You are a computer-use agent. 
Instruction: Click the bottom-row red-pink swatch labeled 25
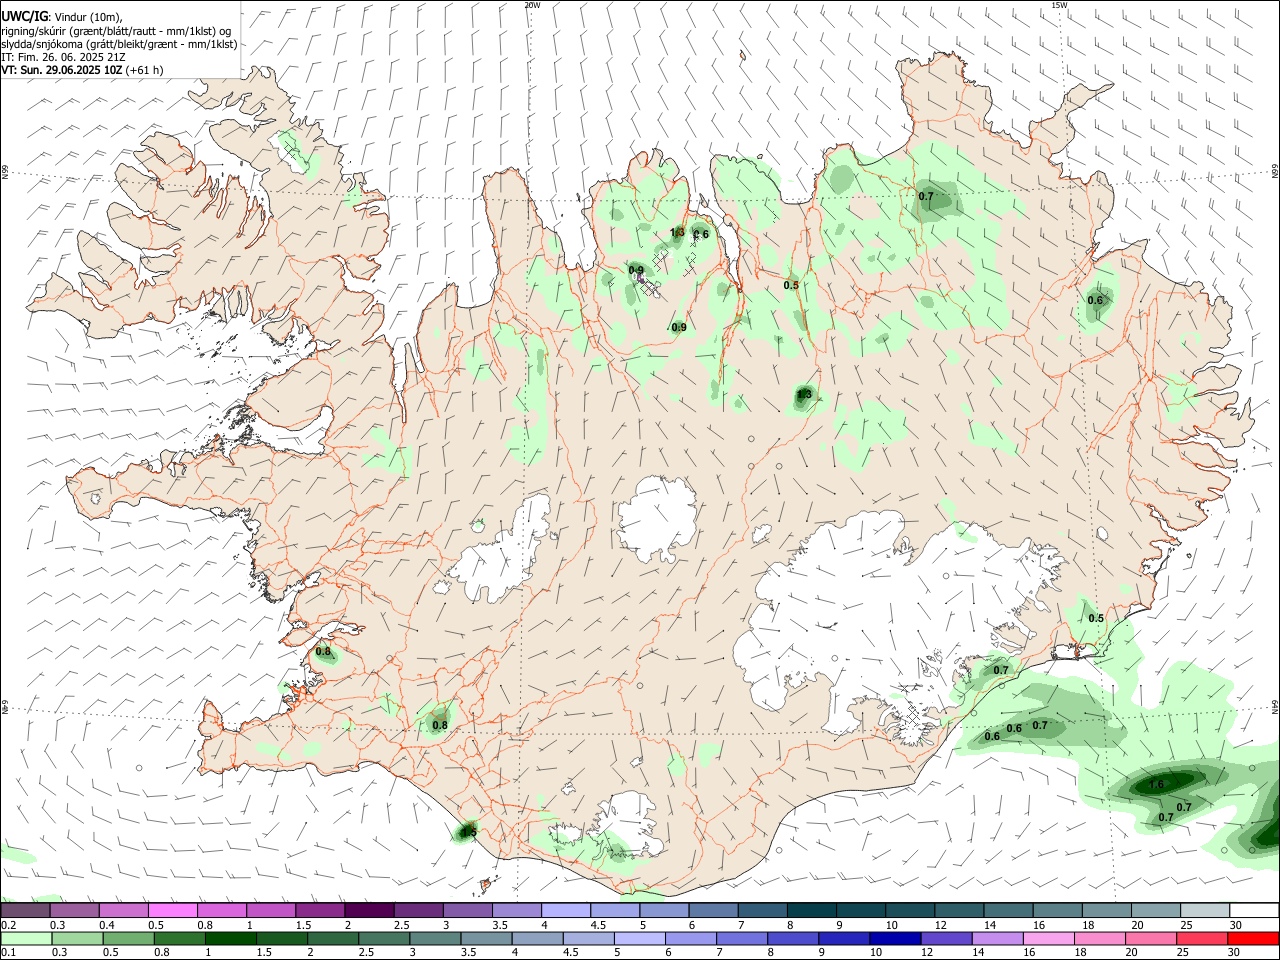click(x=1201, y=938)
